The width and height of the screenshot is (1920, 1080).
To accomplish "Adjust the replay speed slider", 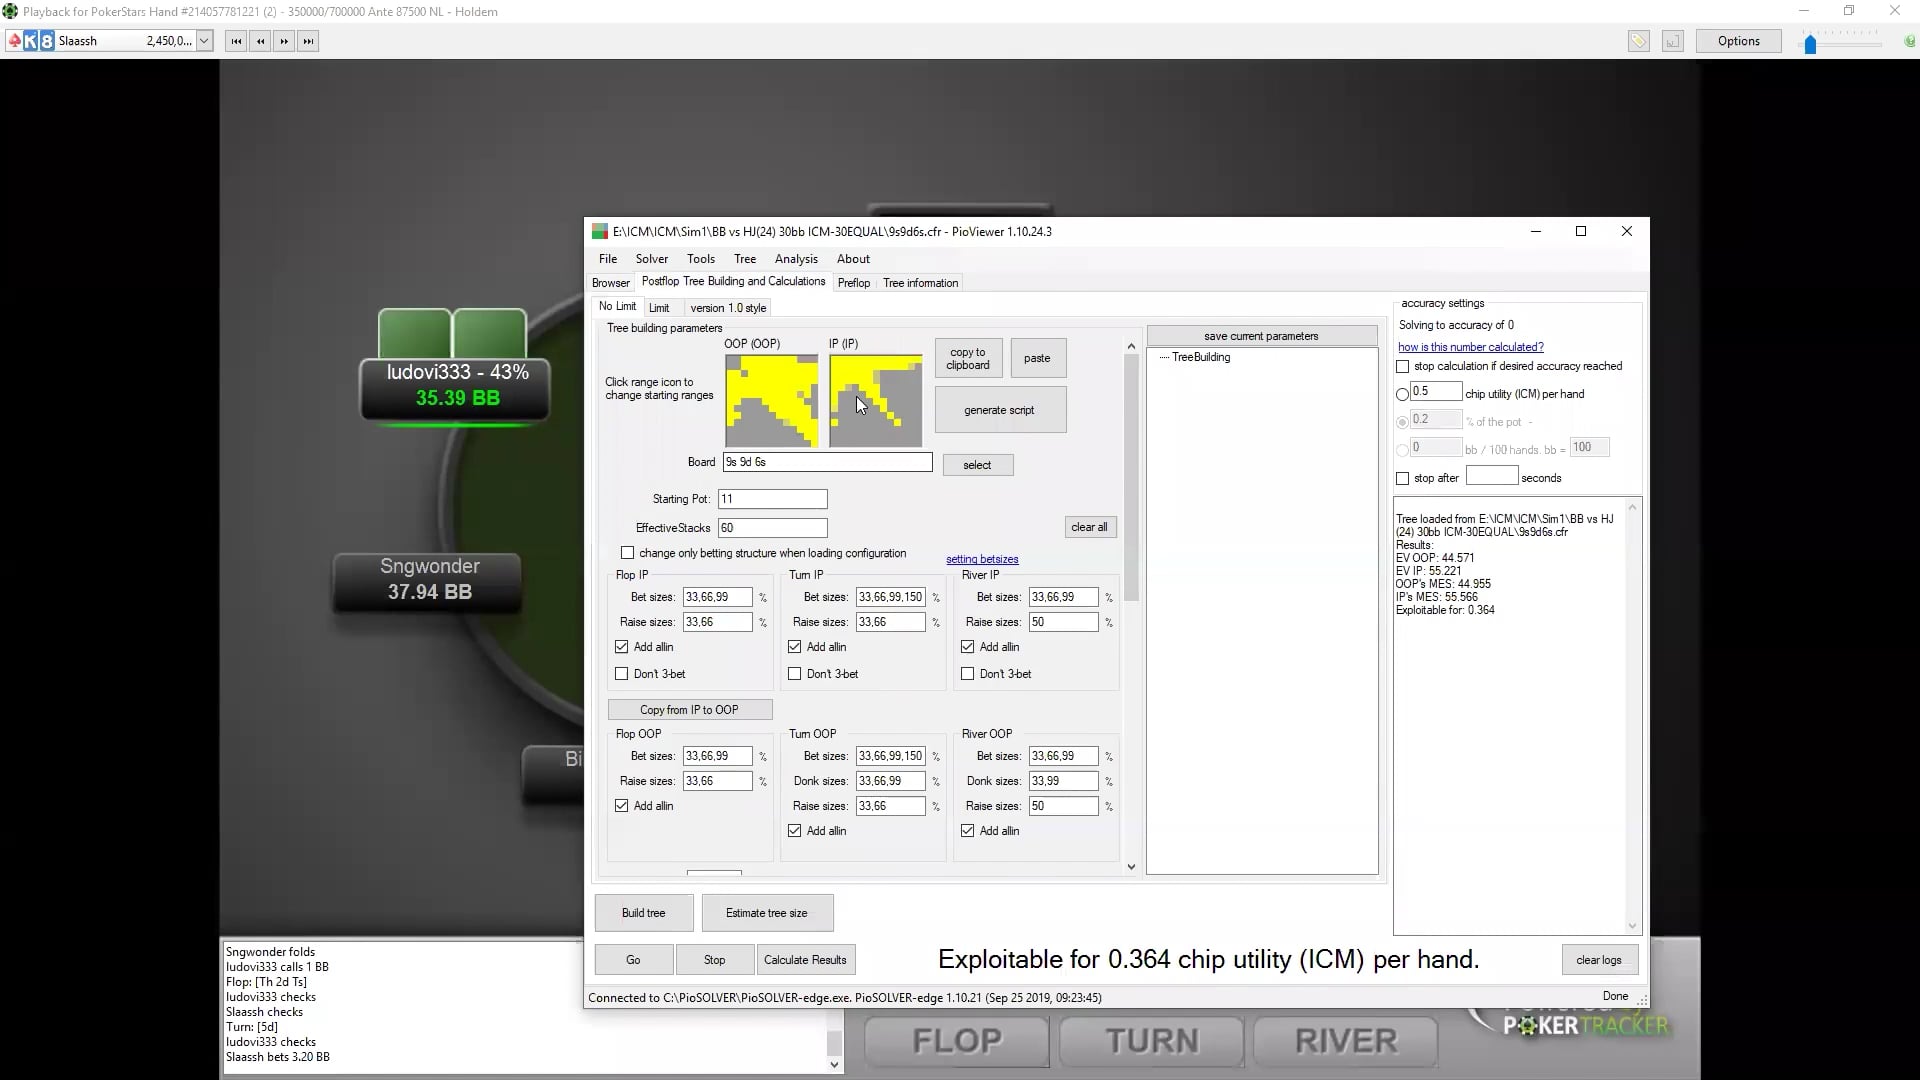I will (1810, 44).
